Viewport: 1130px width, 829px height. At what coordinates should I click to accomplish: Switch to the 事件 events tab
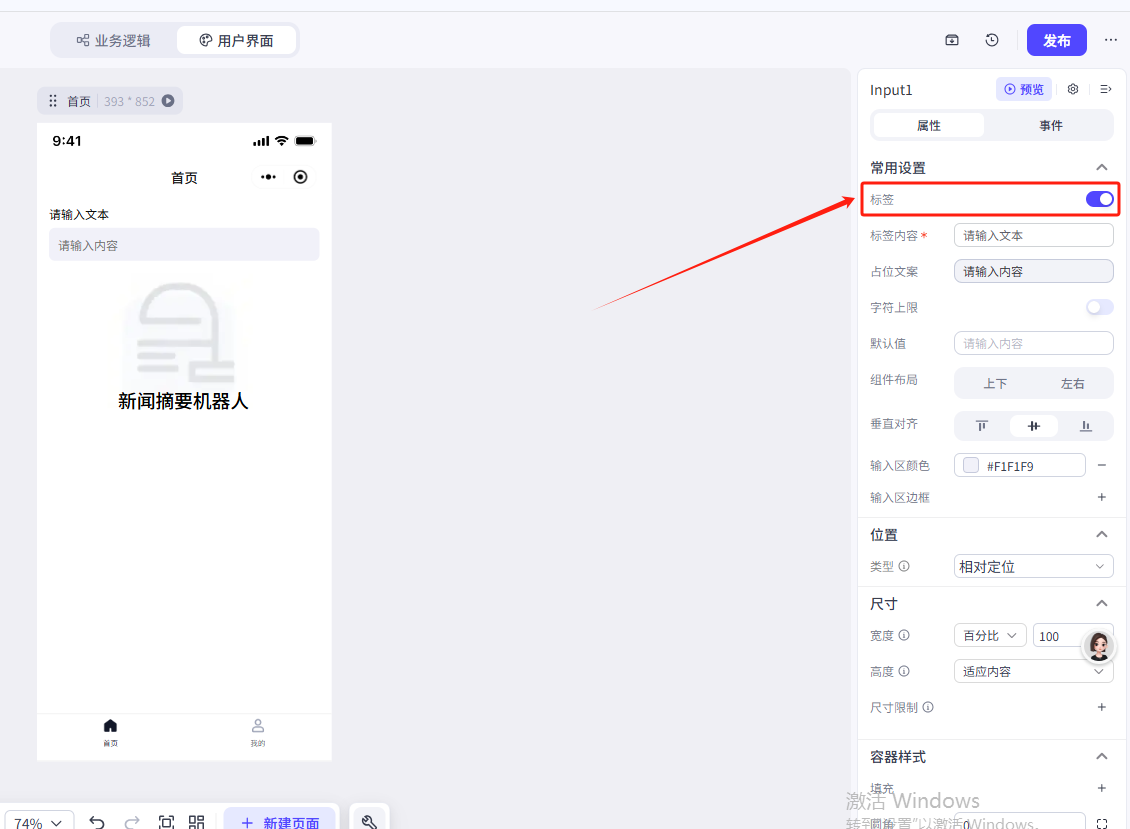click(x=1050, y=126)
